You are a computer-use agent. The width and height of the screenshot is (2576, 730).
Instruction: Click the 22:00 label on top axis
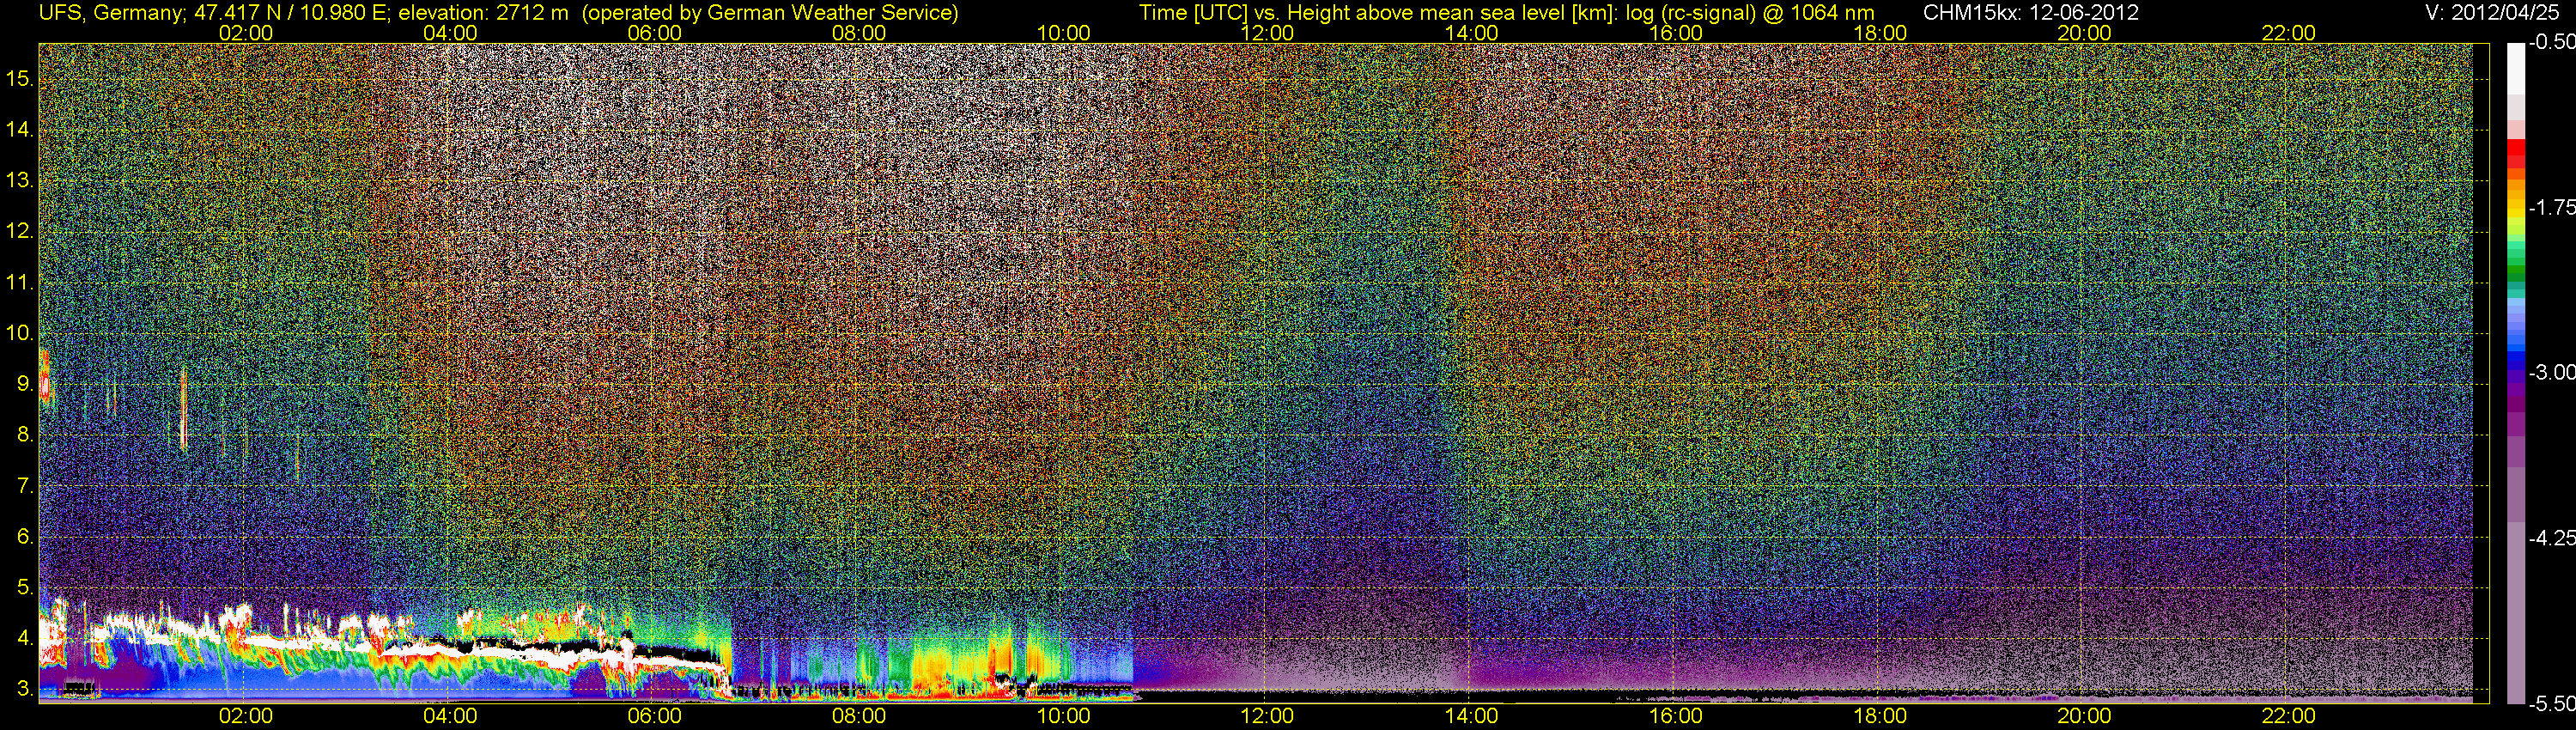2289,33
